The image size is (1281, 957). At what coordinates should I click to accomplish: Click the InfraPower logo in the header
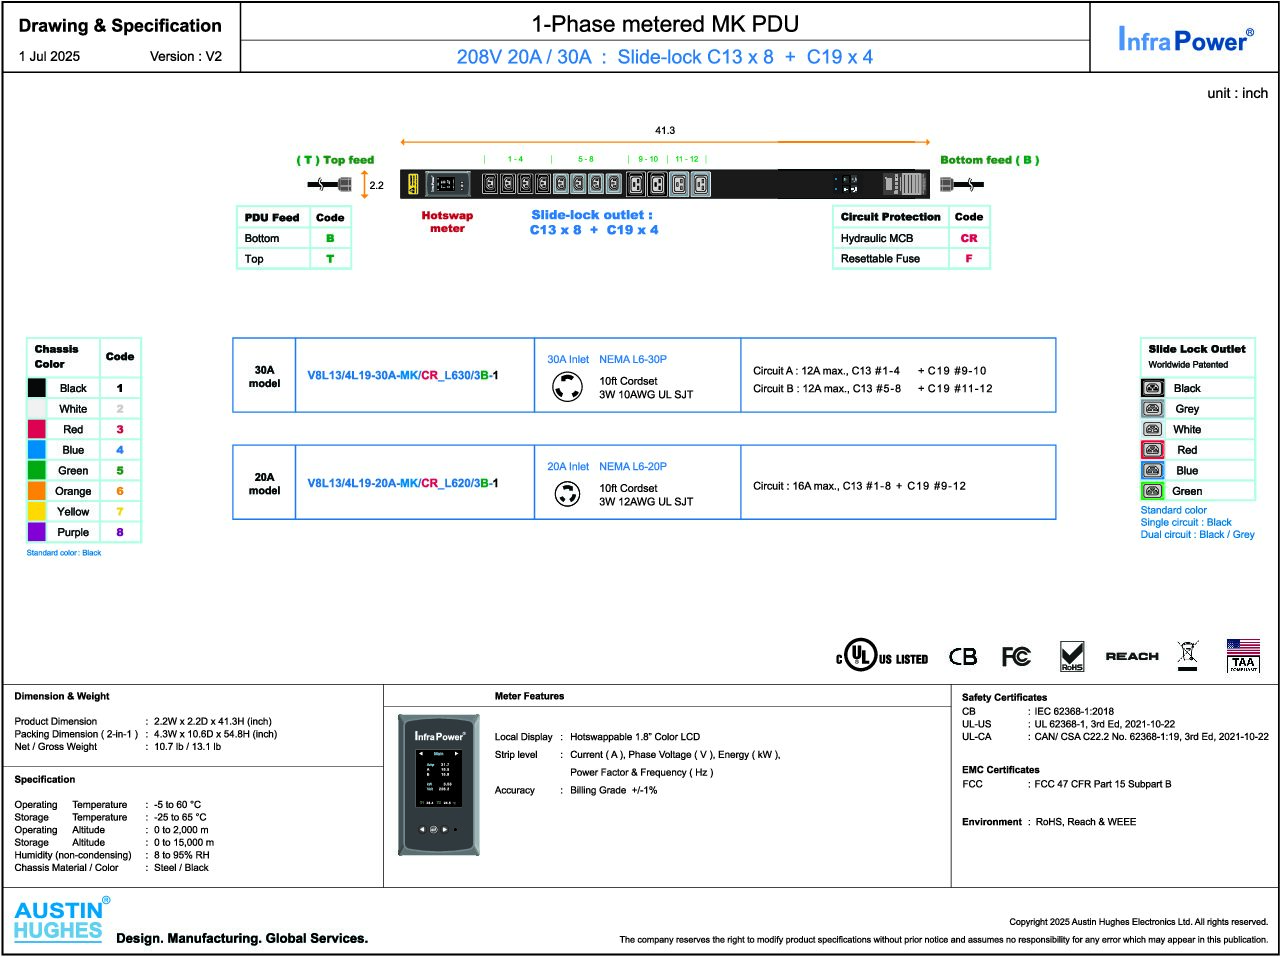(x=1186, y=39)
